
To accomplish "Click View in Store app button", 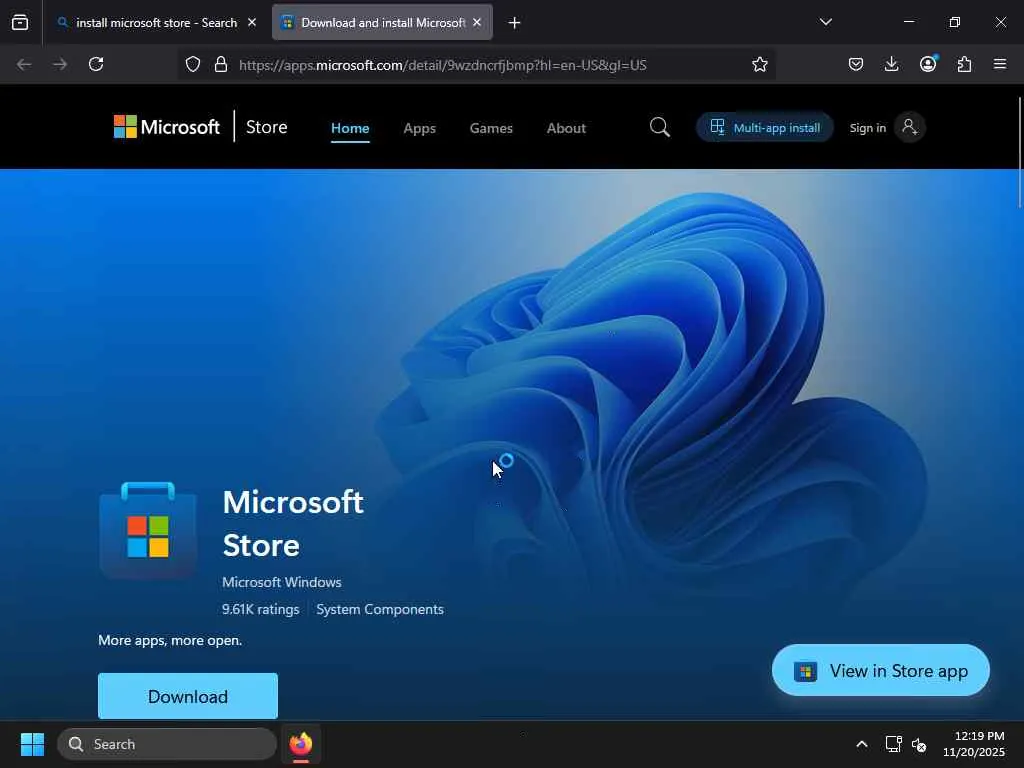I will pyautogui.click(x=880, y=671).
